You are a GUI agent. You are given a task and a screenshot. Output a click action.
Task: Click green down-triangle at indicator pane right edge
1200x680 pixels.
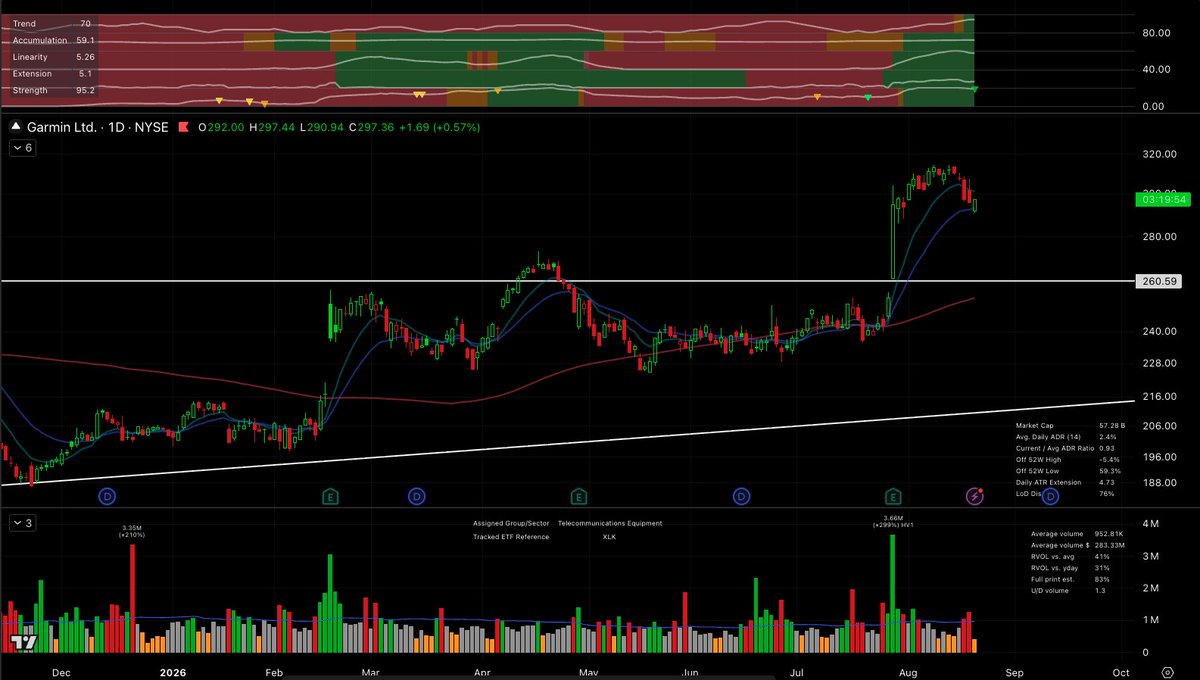click(x=974, y=90)
